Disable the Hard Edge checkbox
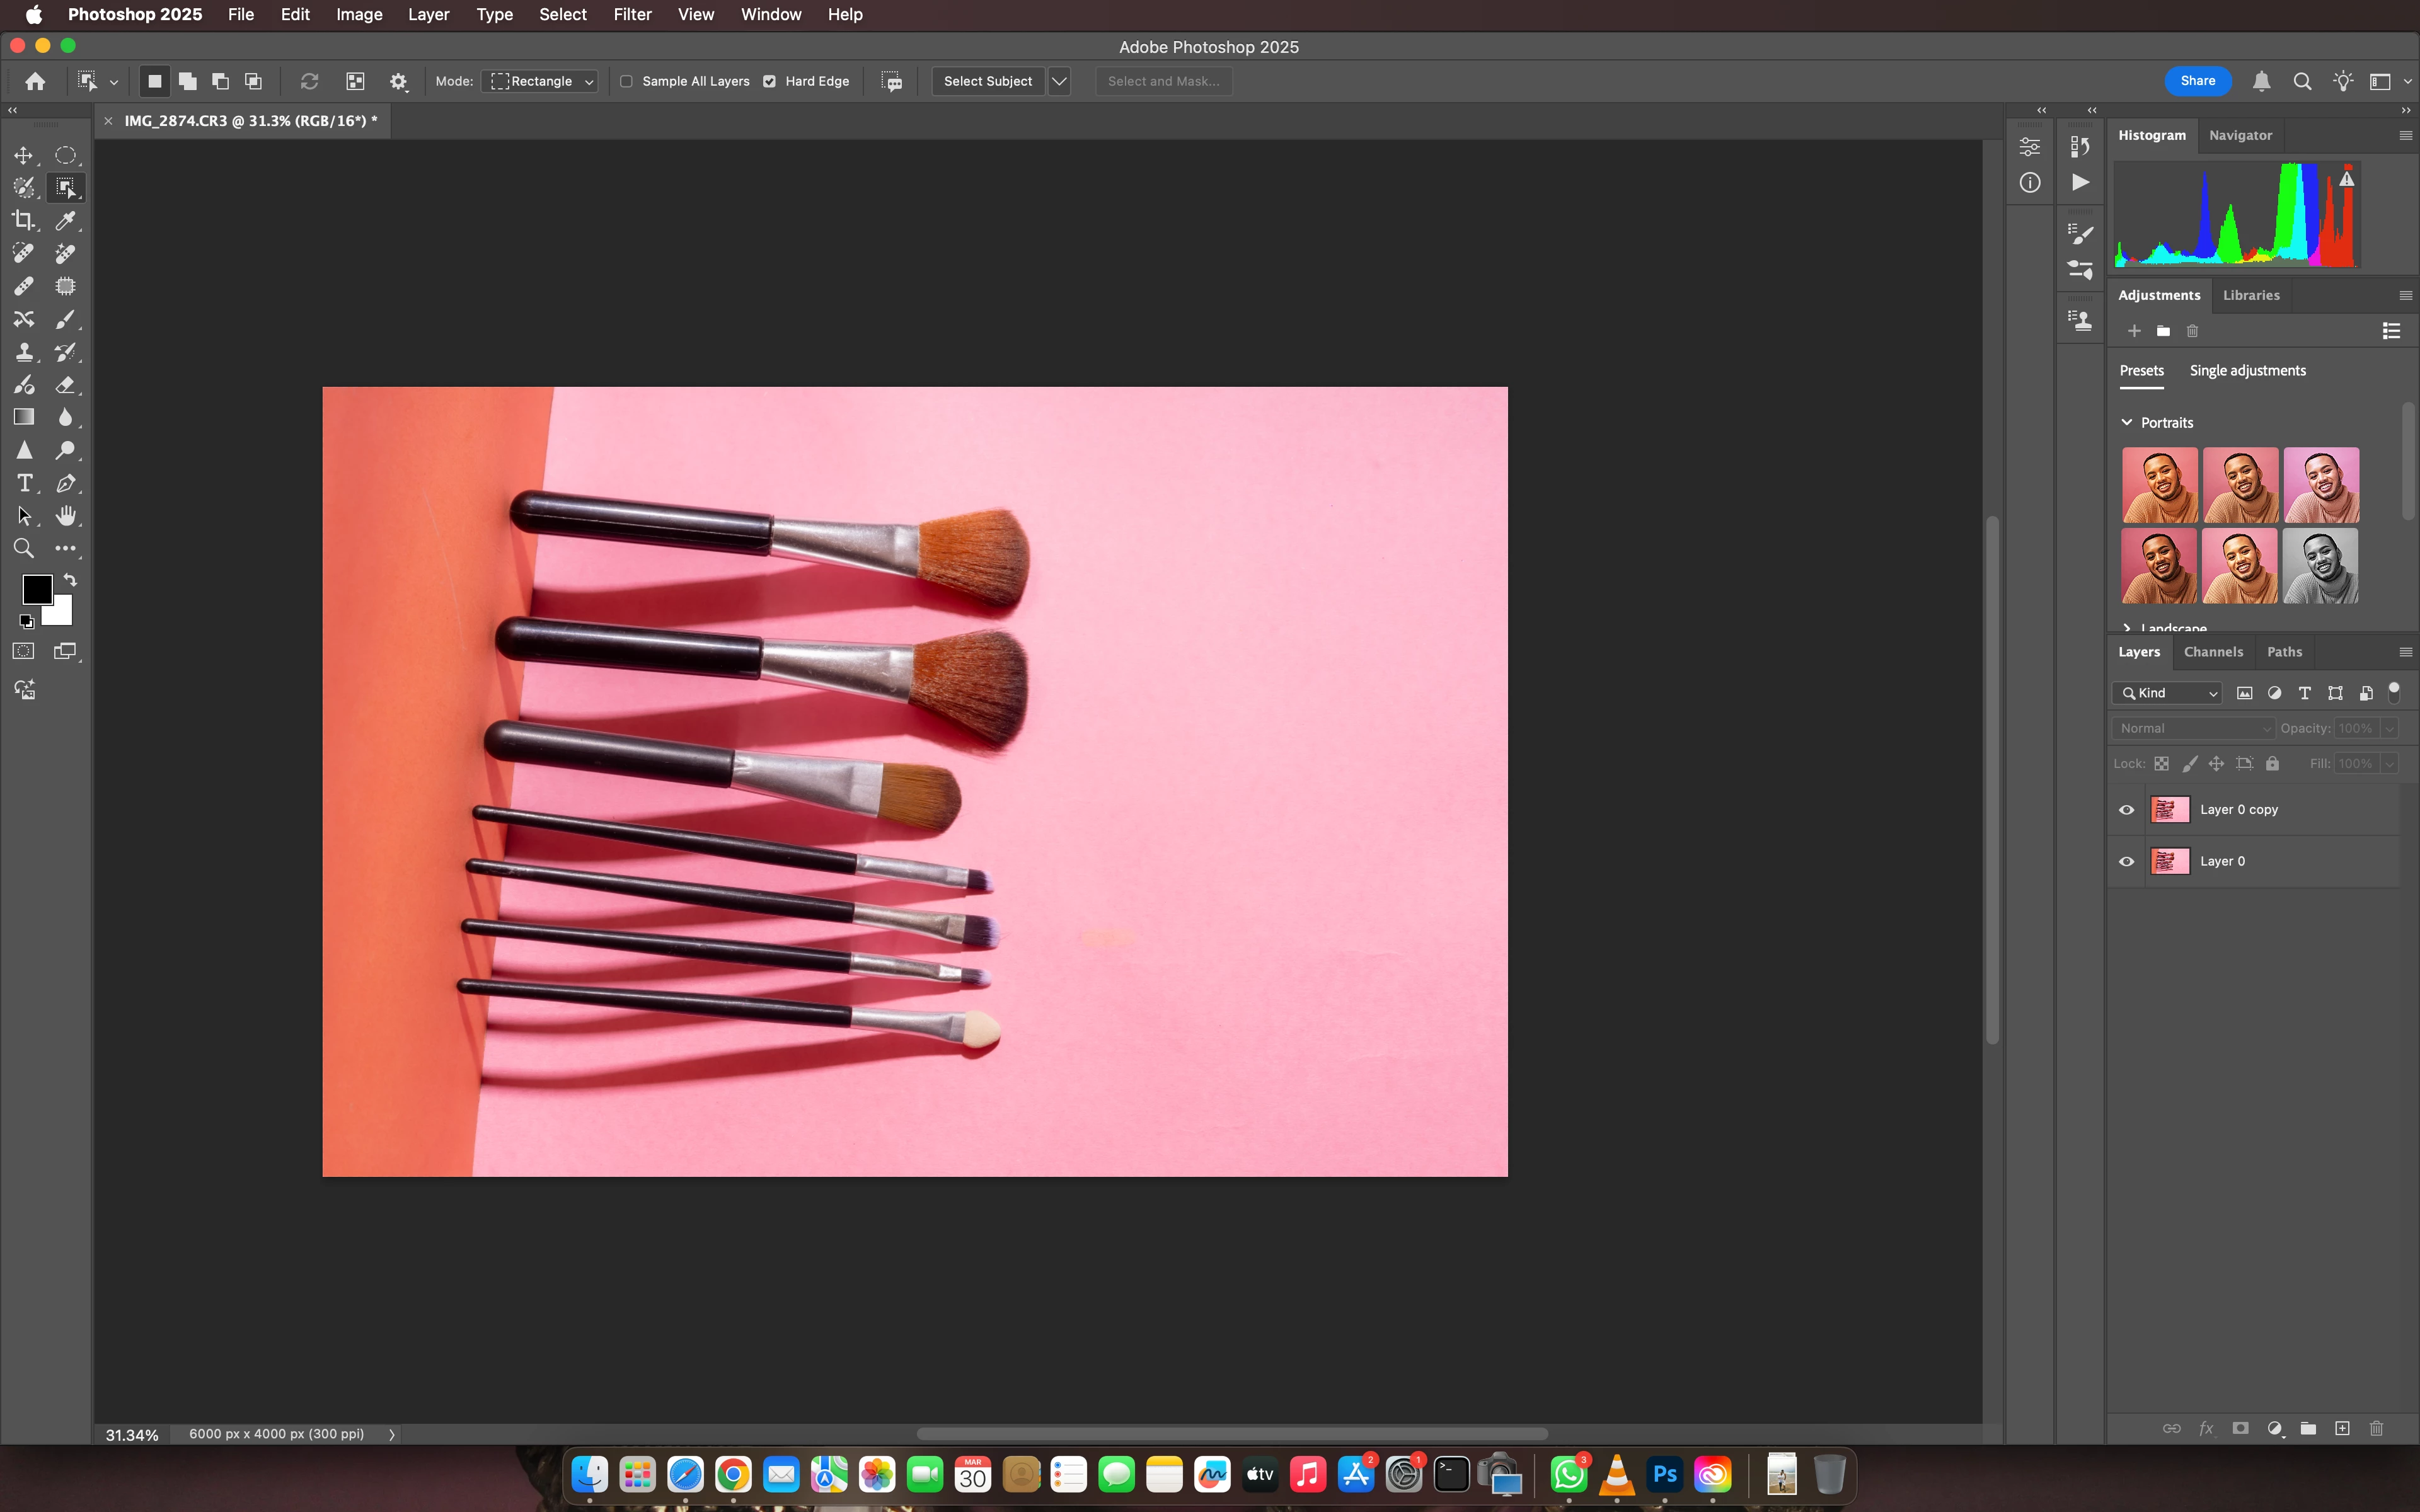This screenshot has width=2420, height=1512. pyautogui.click(x=770, y=81)
